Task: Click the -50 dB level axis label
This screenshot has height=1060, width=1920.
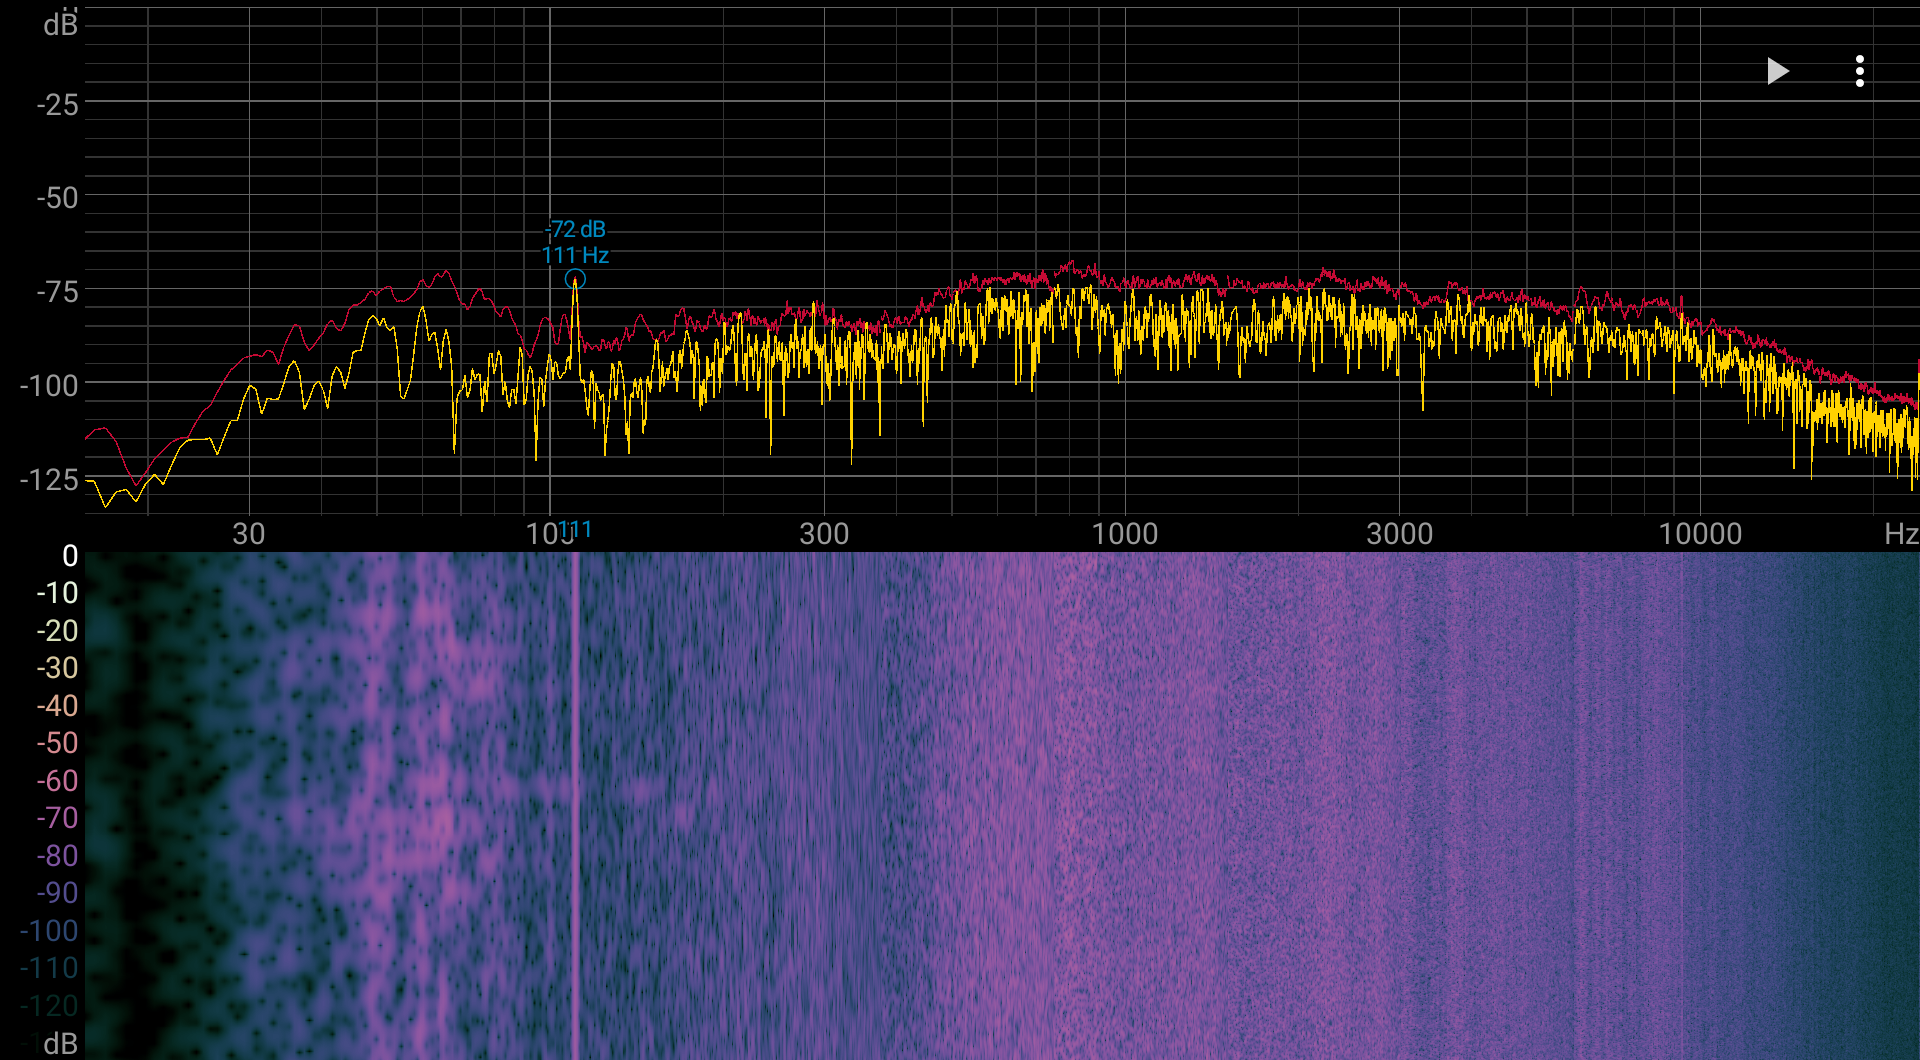Action: [x=57, y=198]
